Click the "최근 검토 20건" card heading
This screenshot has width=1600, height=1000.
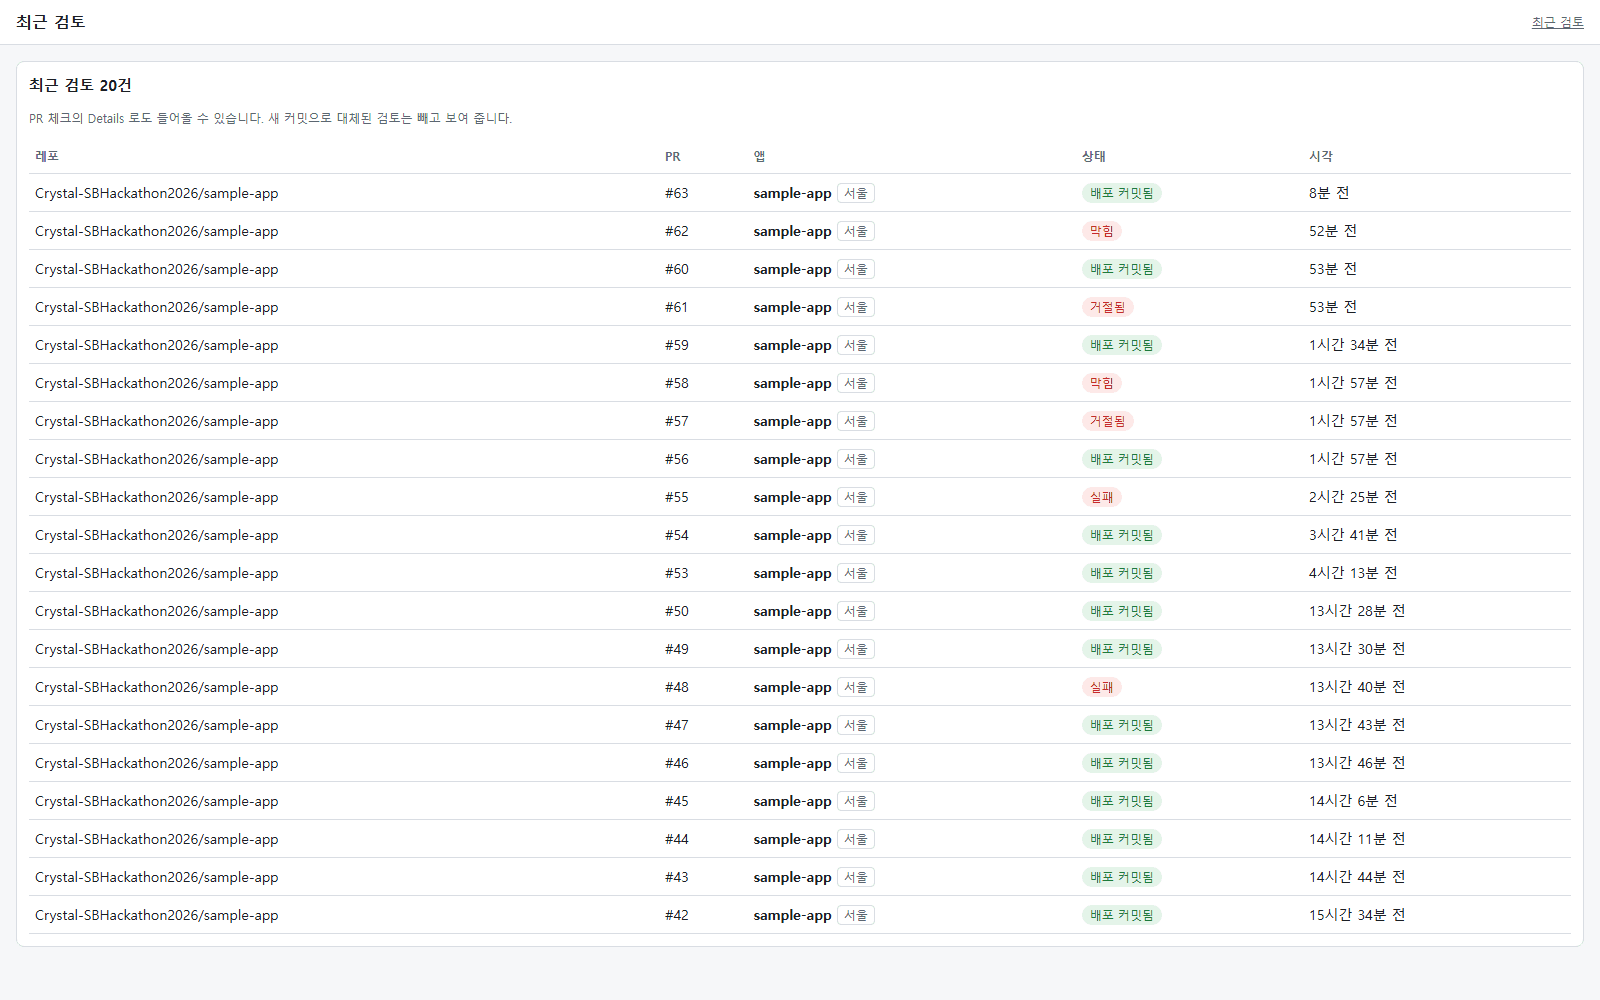tap(80, 85)
